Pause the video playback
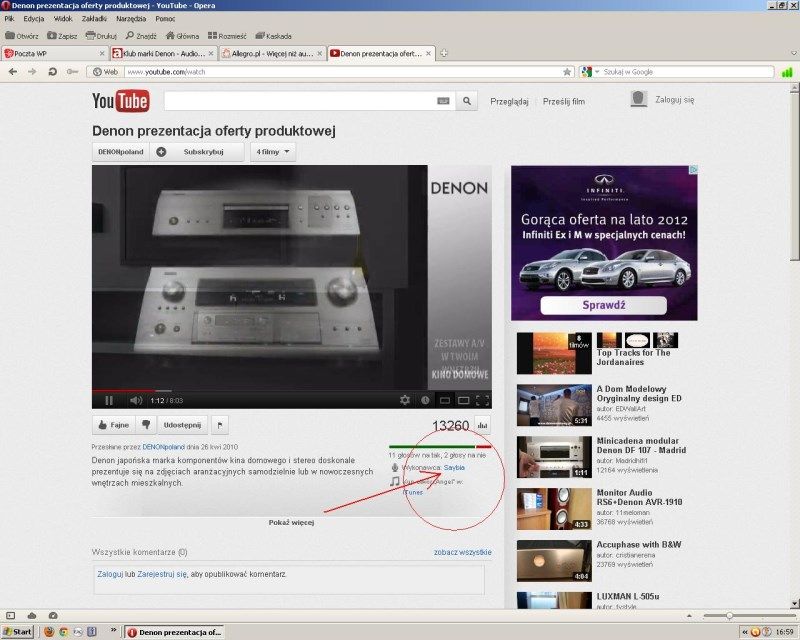Image resolution: width=800 pixels, height=640 pixels. pyautogui.click(x=109, y=401)
